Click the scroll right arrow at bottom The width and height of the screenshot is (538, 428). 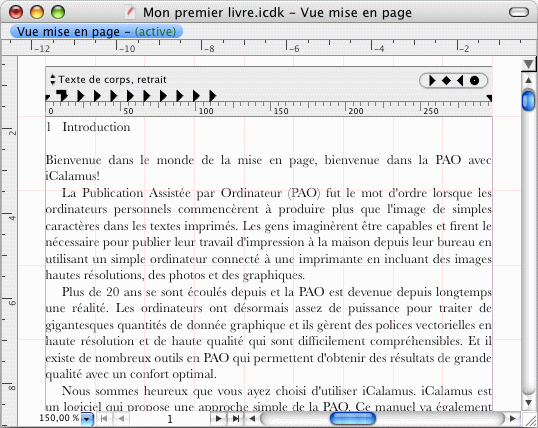point(513,418)
